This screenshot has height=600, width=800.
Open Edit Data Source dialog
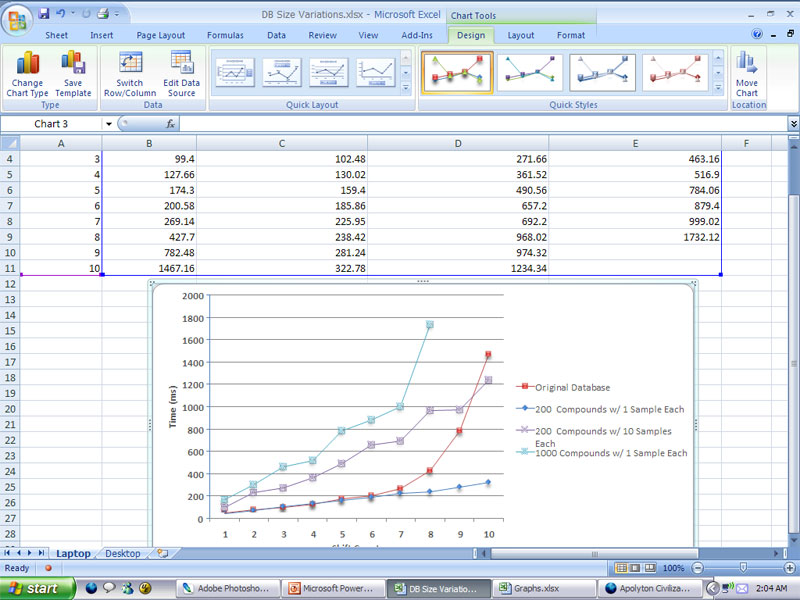pos(181,64)
